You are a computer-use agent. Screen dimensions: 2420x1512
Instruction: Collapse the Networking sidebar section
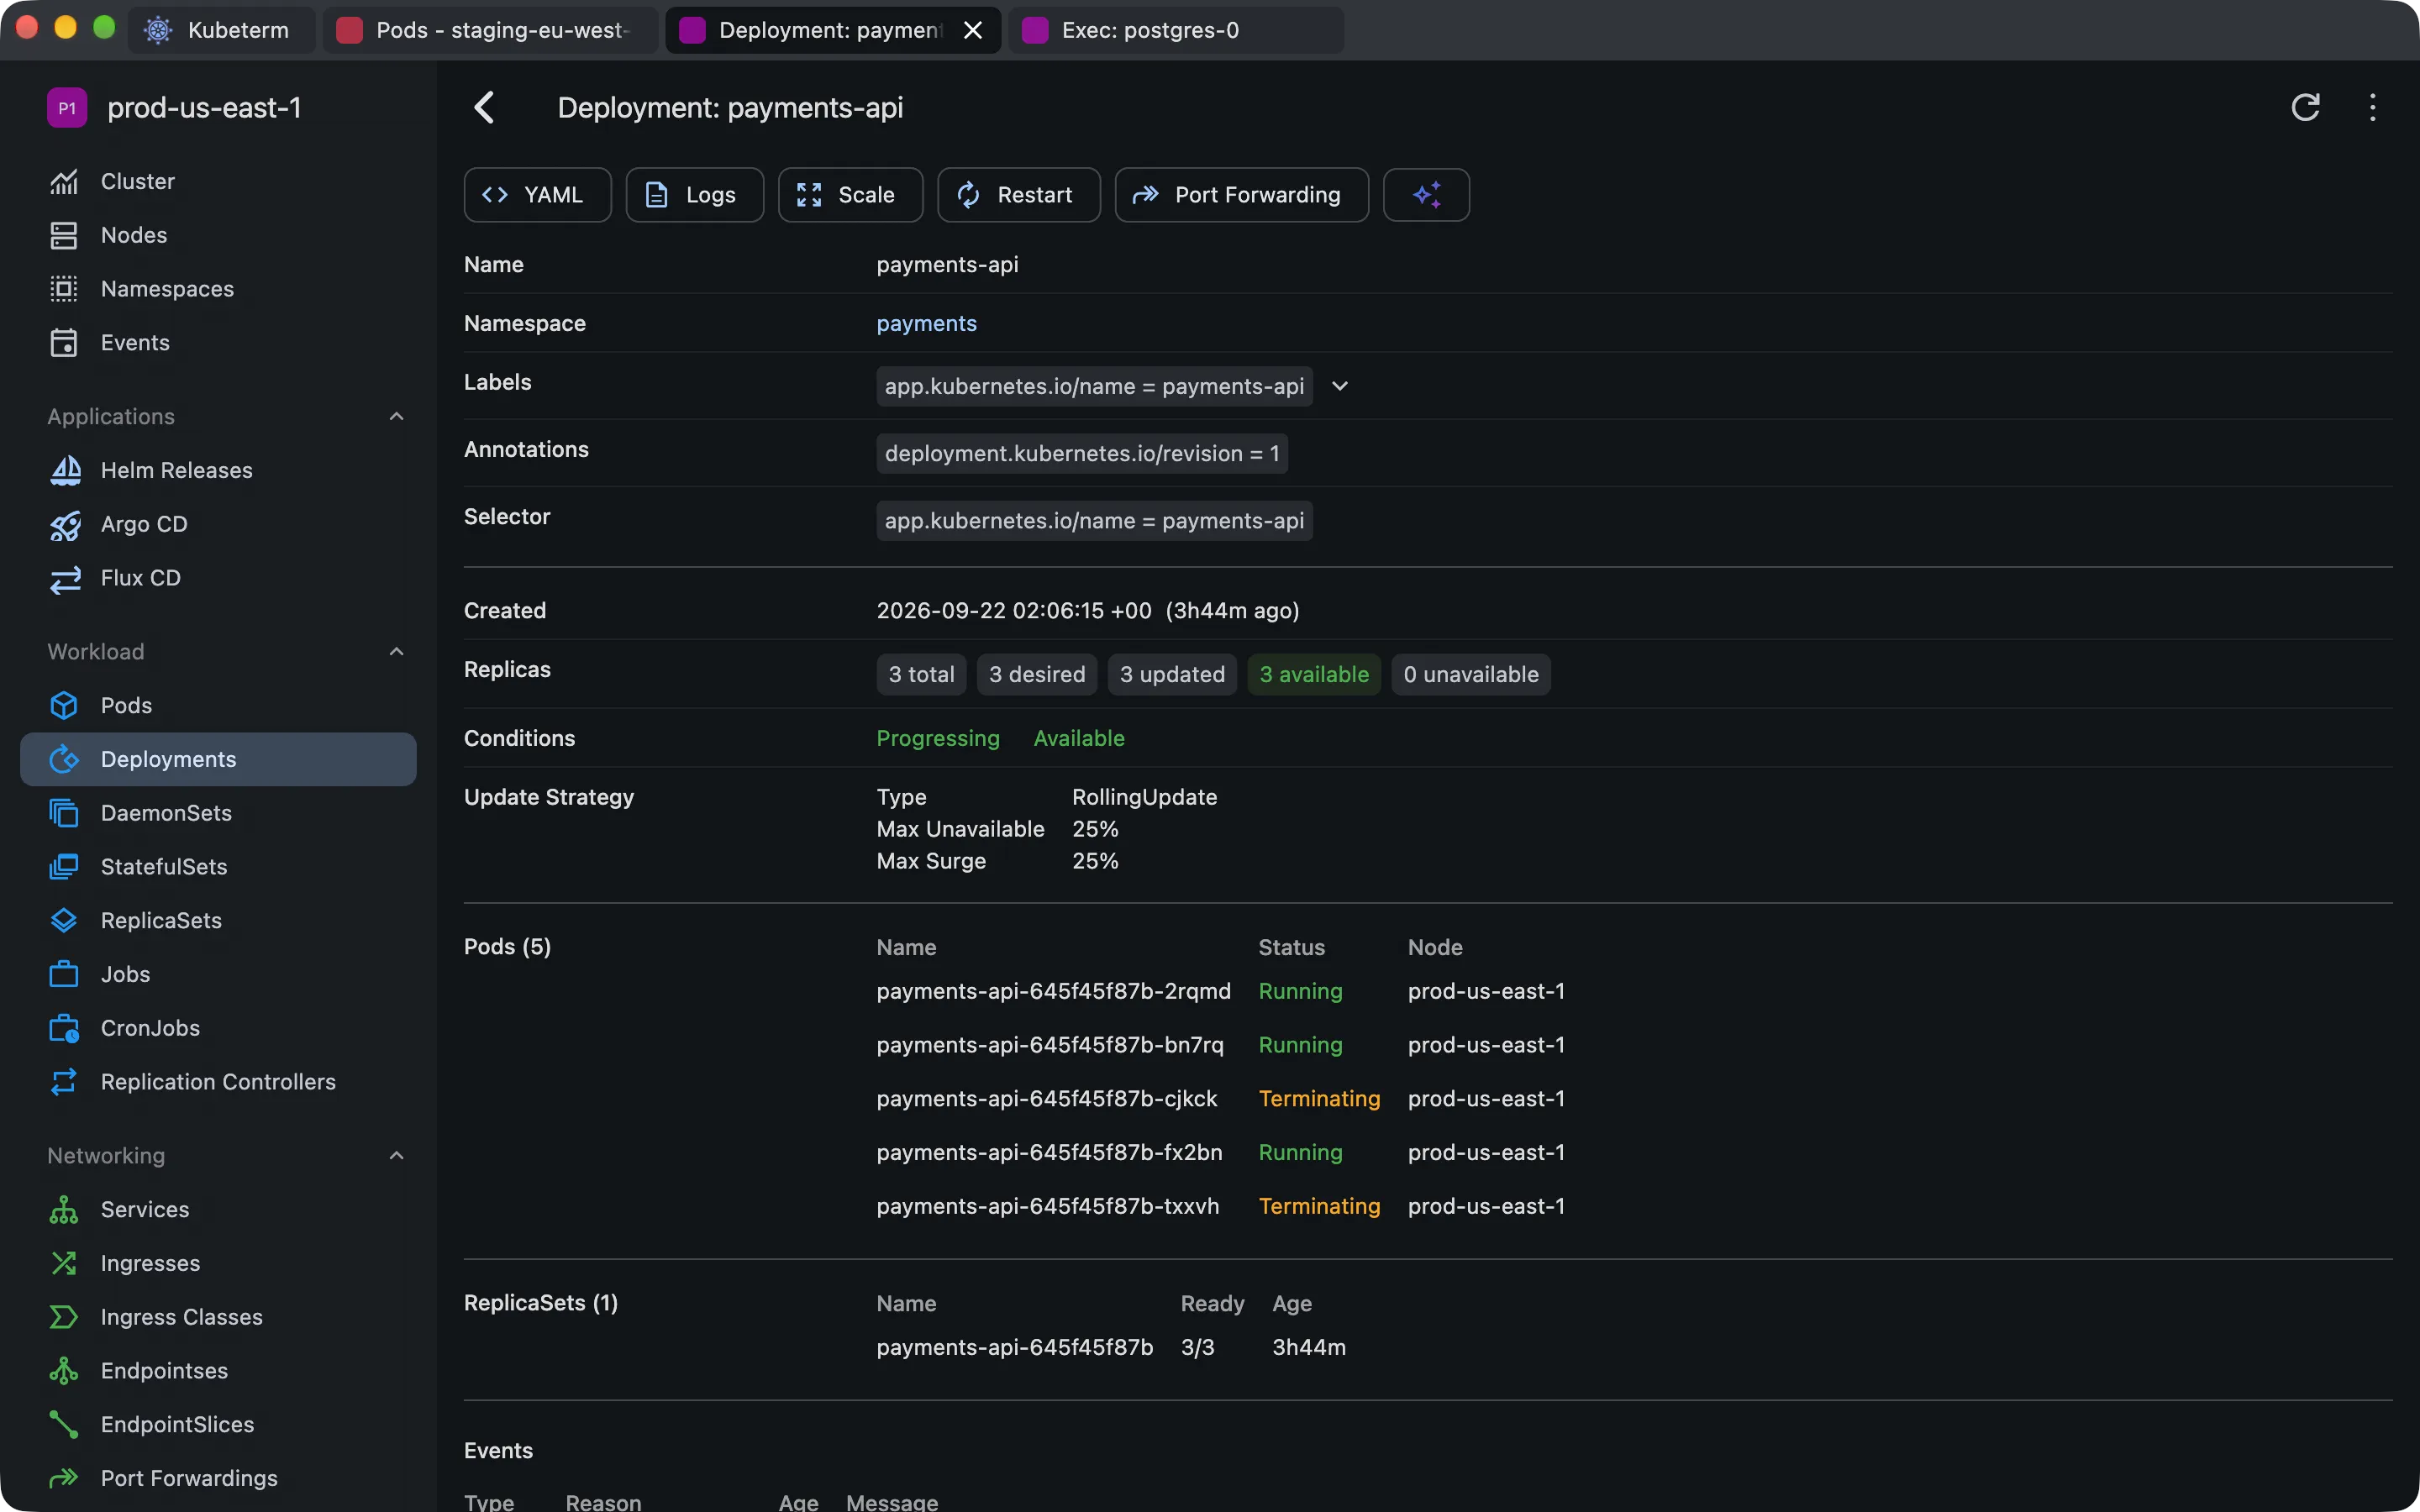(396, 1156)
